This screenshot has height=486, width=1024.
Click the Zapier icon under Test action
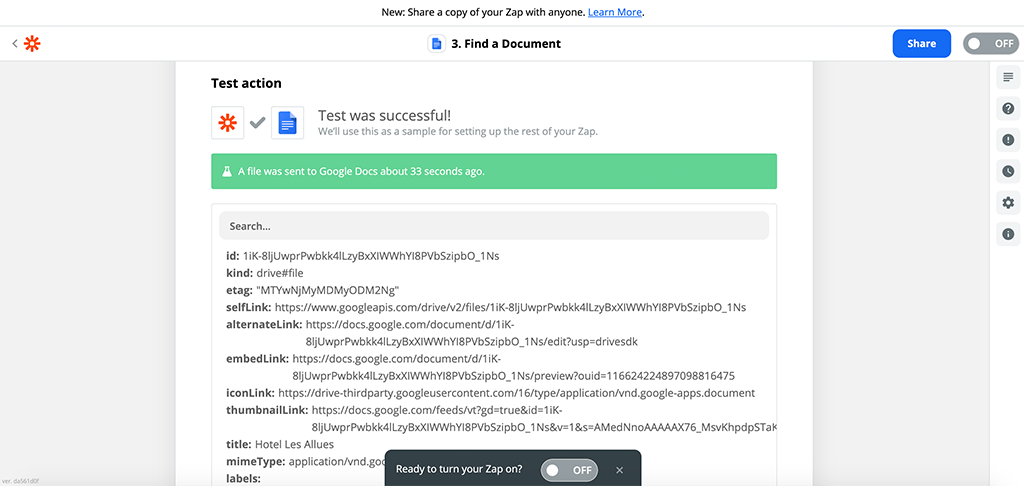point(227,123)
